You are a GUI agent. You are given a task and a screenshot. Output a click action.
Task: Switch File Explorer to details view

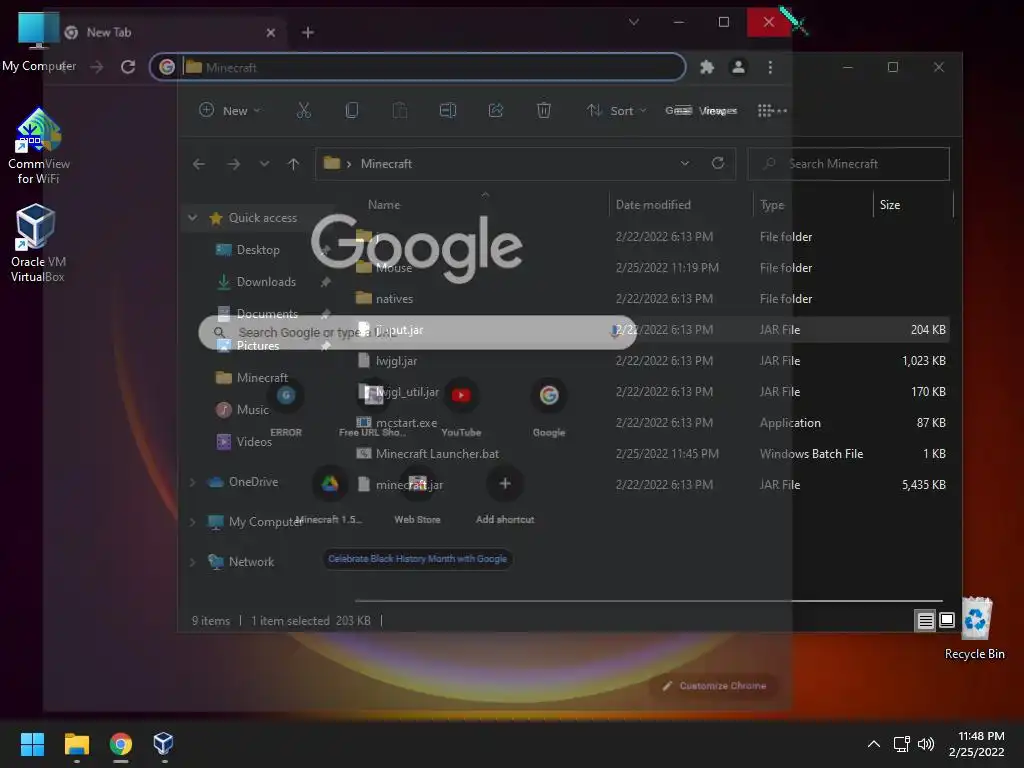(x=925, y=620)
